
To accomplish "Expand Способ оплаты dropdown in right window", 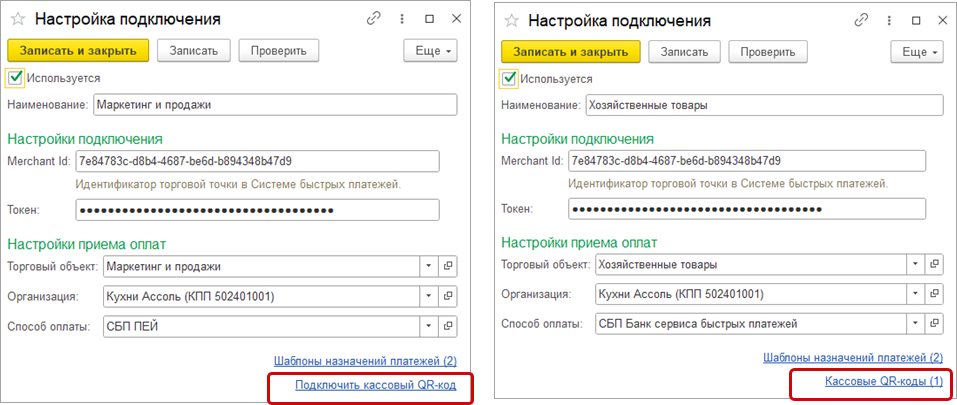I will (x=915, y=323).
